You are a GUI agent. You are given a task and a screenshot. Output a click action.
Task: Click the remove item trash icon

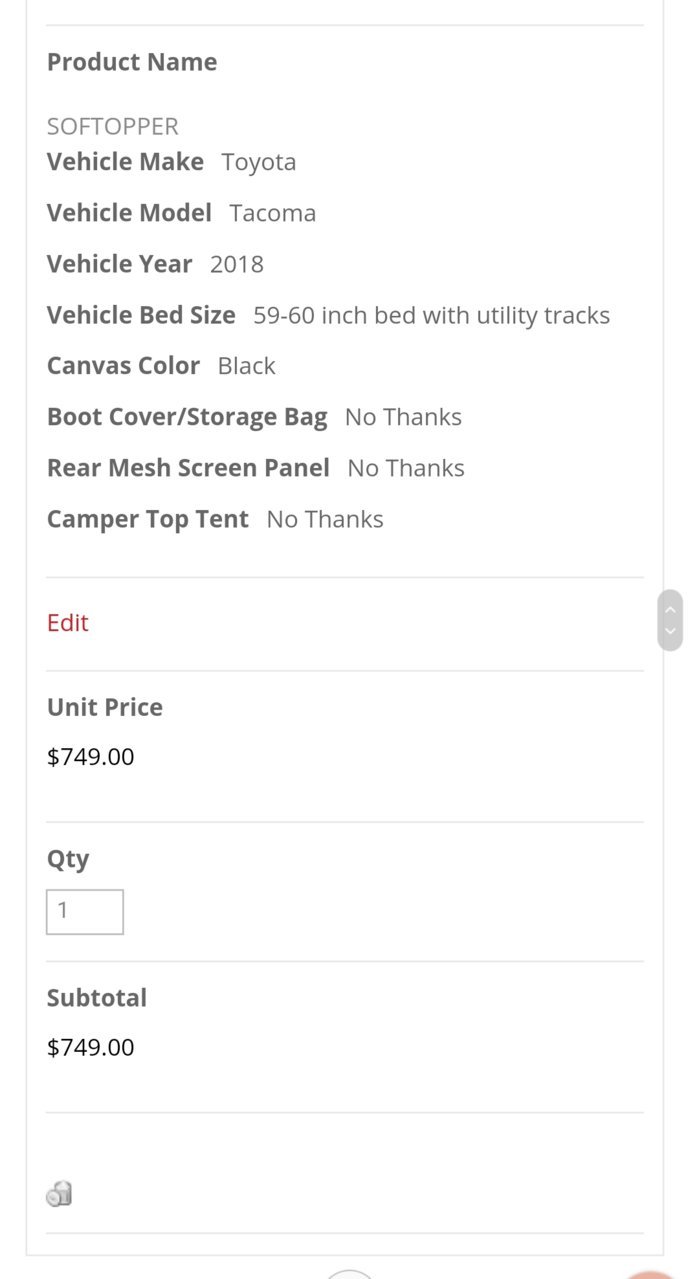tap(59, 1193)
